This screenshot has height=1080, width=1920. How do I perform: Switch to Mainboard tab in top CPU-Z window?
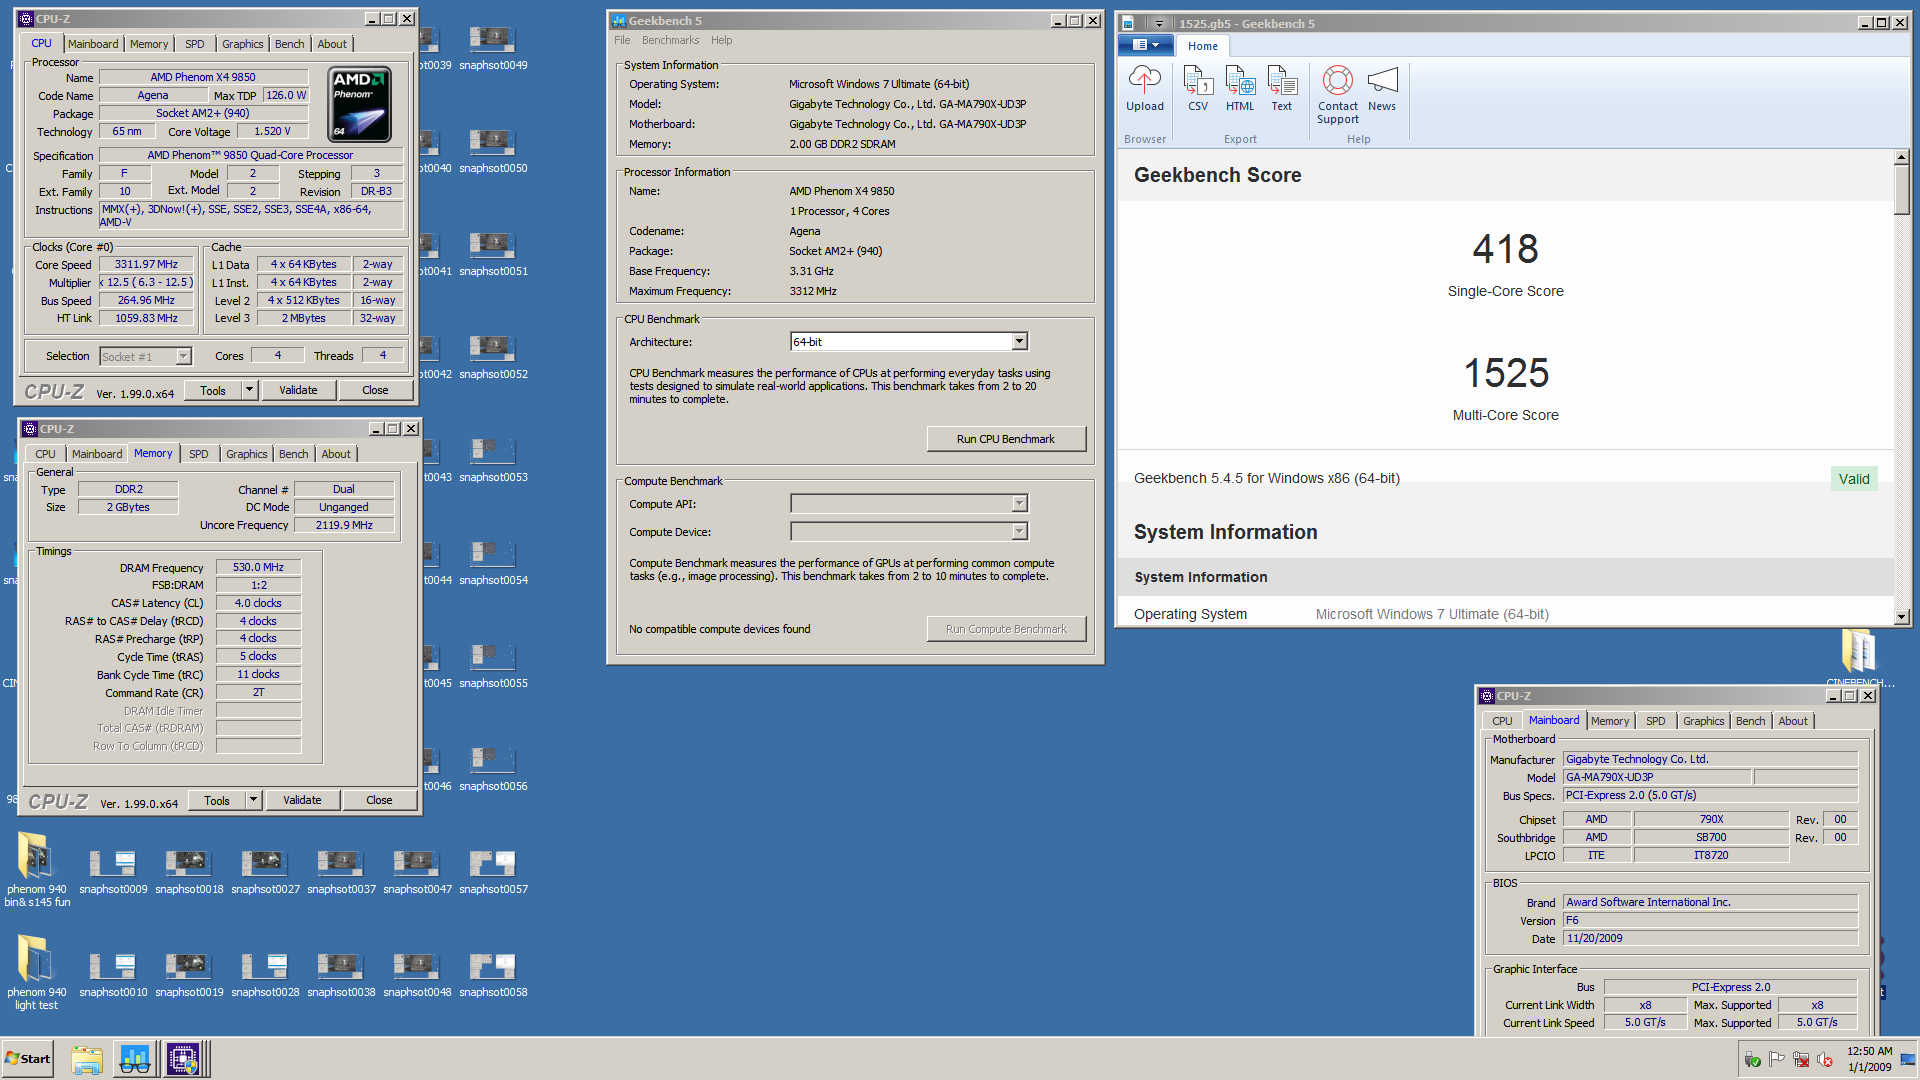[93, 44]
